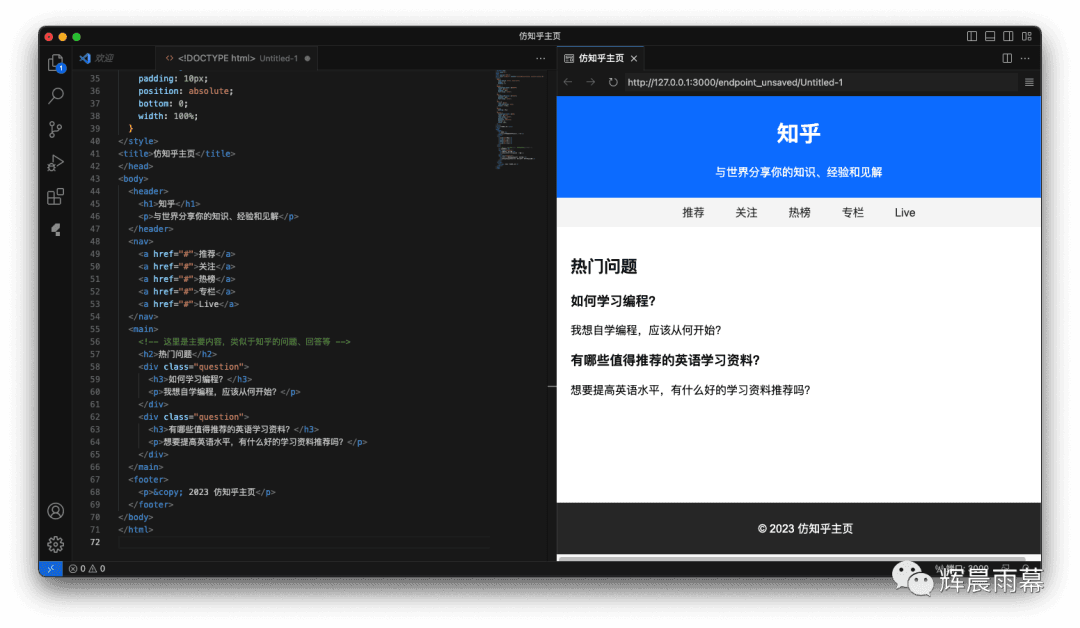Open the Search view in activity bar
Screen dimensions: 1080x628
point(56,96)
